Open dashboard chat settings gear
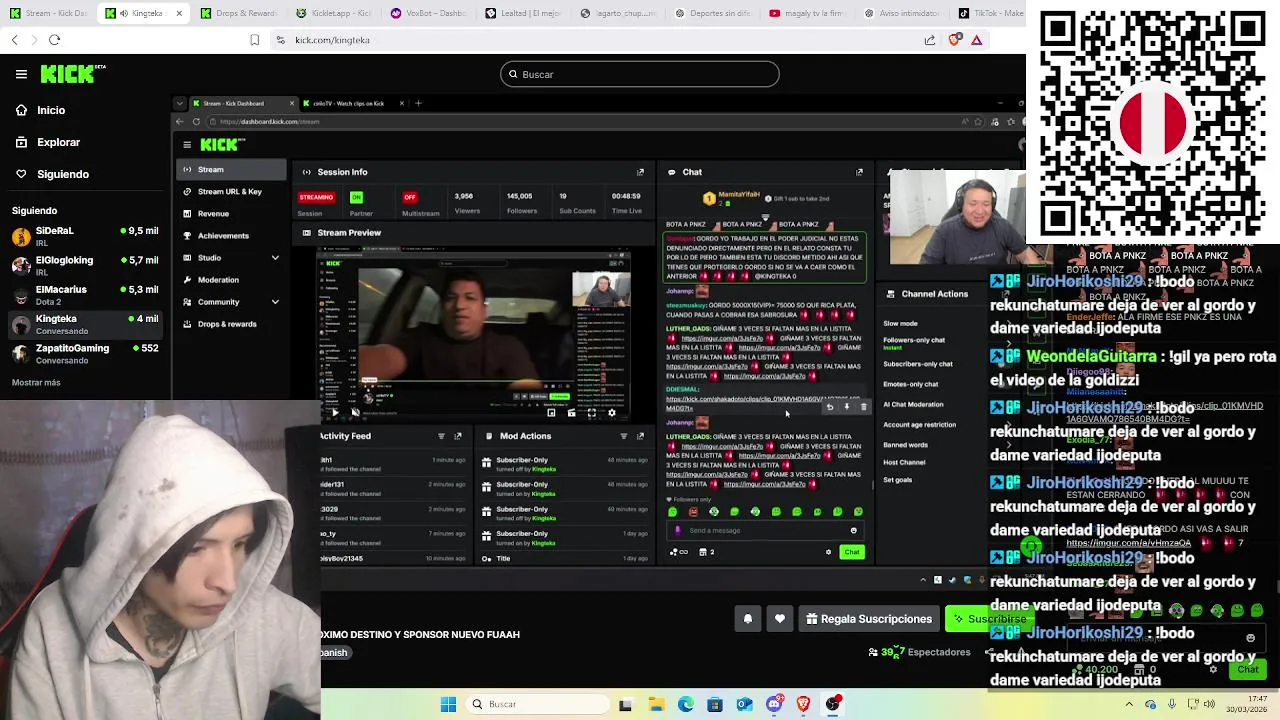The width and height of the screenshot is (1280, 720). [x=828, y=552]
